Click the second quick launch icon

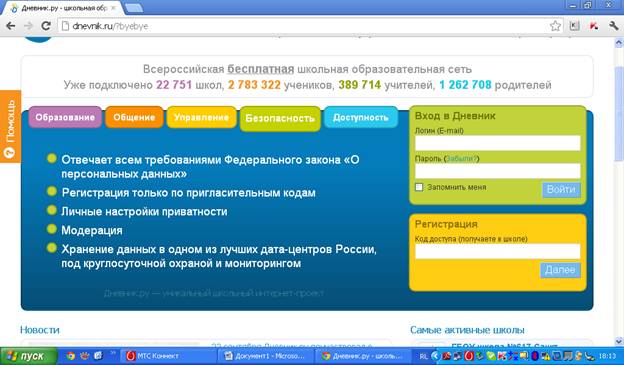(84, 355)
